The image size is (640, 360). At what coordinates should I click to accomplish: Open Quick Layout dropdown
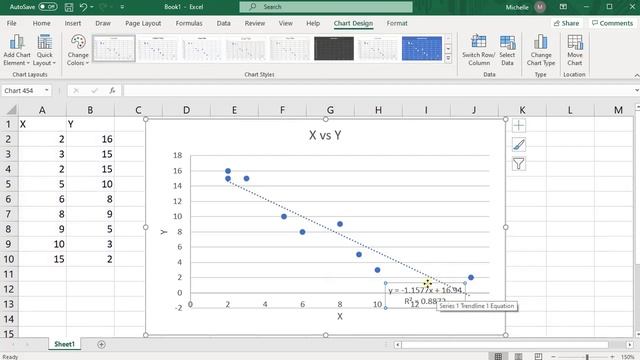[x=44, y=51]
